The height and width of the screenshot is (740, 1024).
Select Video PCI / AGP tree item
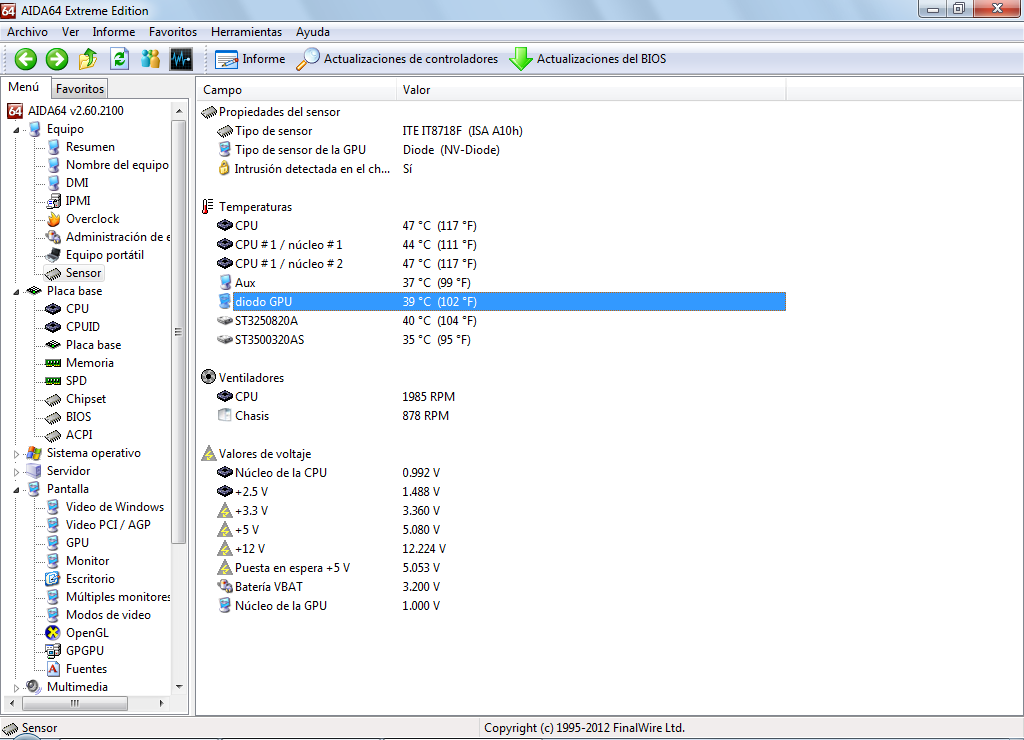tap(108, 524)
